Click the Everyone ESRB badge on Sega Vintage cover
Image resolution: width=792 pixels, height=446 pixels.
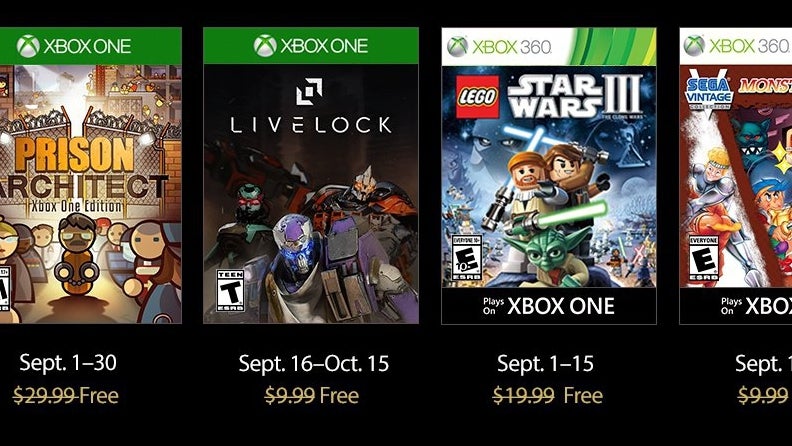[x=704, y=258]
